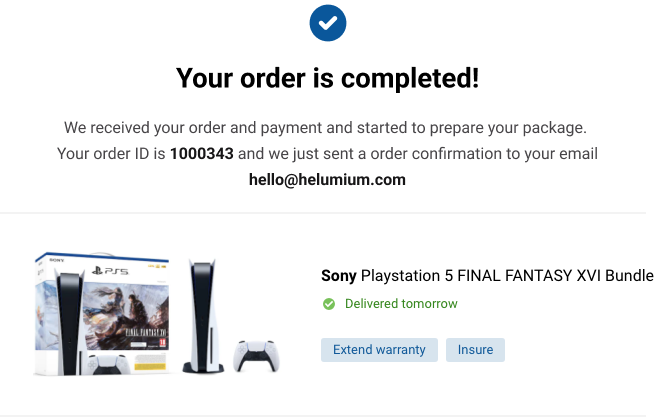Click the hello@helumium.com email address
The image size is (655, 417).
[x=327, y=180]
